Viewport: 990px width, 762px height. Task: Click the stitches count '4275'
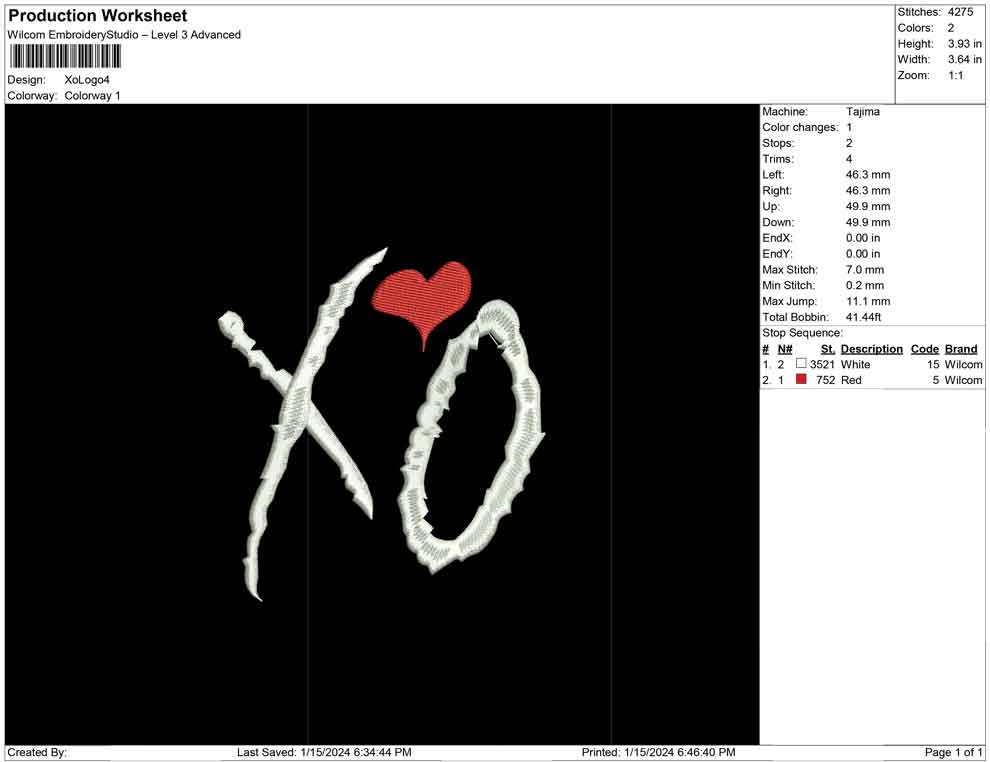pos(960,12)
